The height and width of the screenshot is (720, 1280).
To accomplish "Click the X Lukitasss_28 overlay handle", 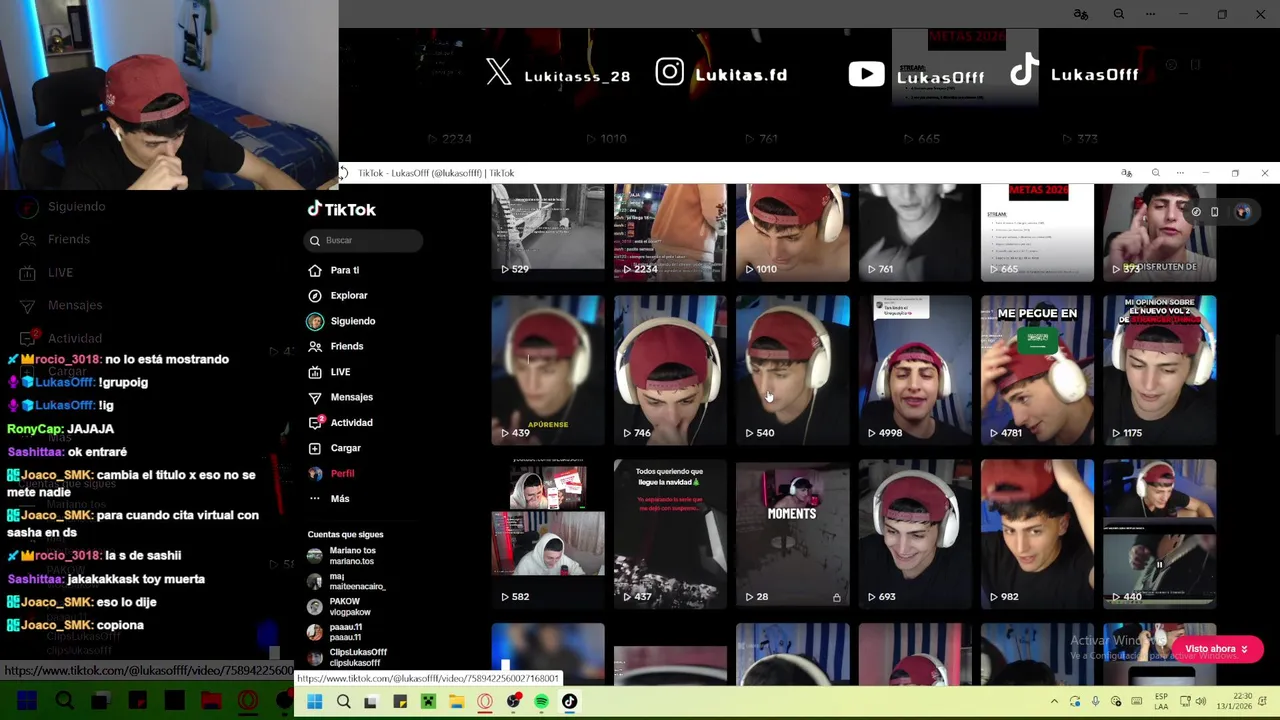I will coord(559,74).
